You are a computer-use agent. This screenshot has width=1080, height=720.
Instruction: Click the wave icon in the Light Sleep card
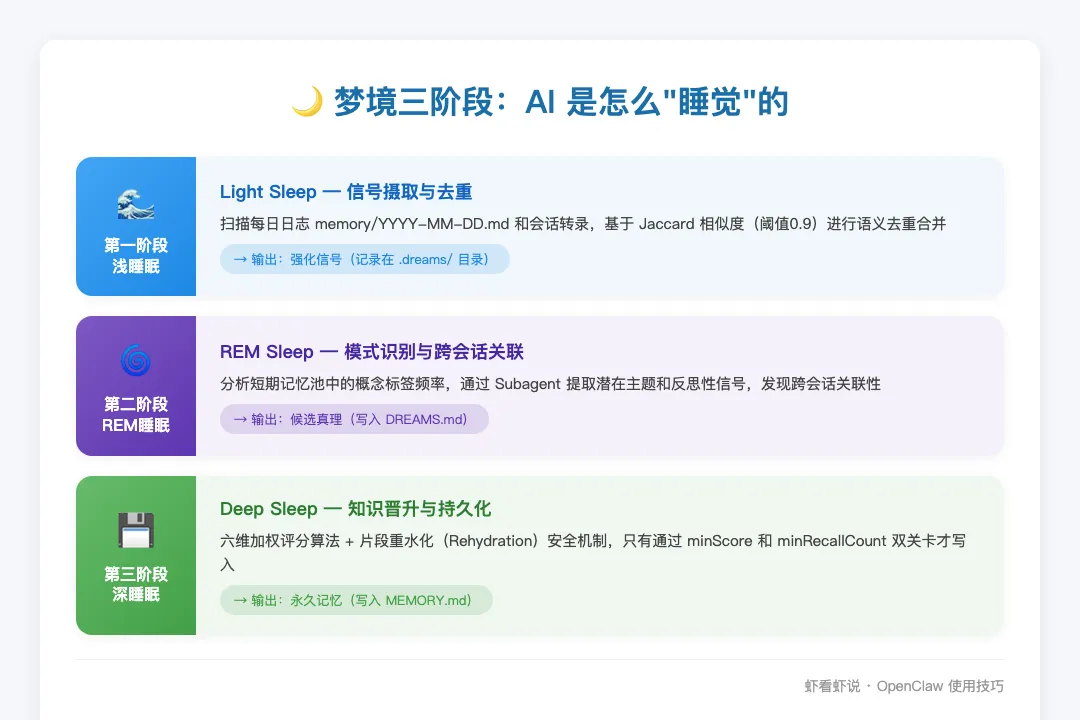(136, 204)
